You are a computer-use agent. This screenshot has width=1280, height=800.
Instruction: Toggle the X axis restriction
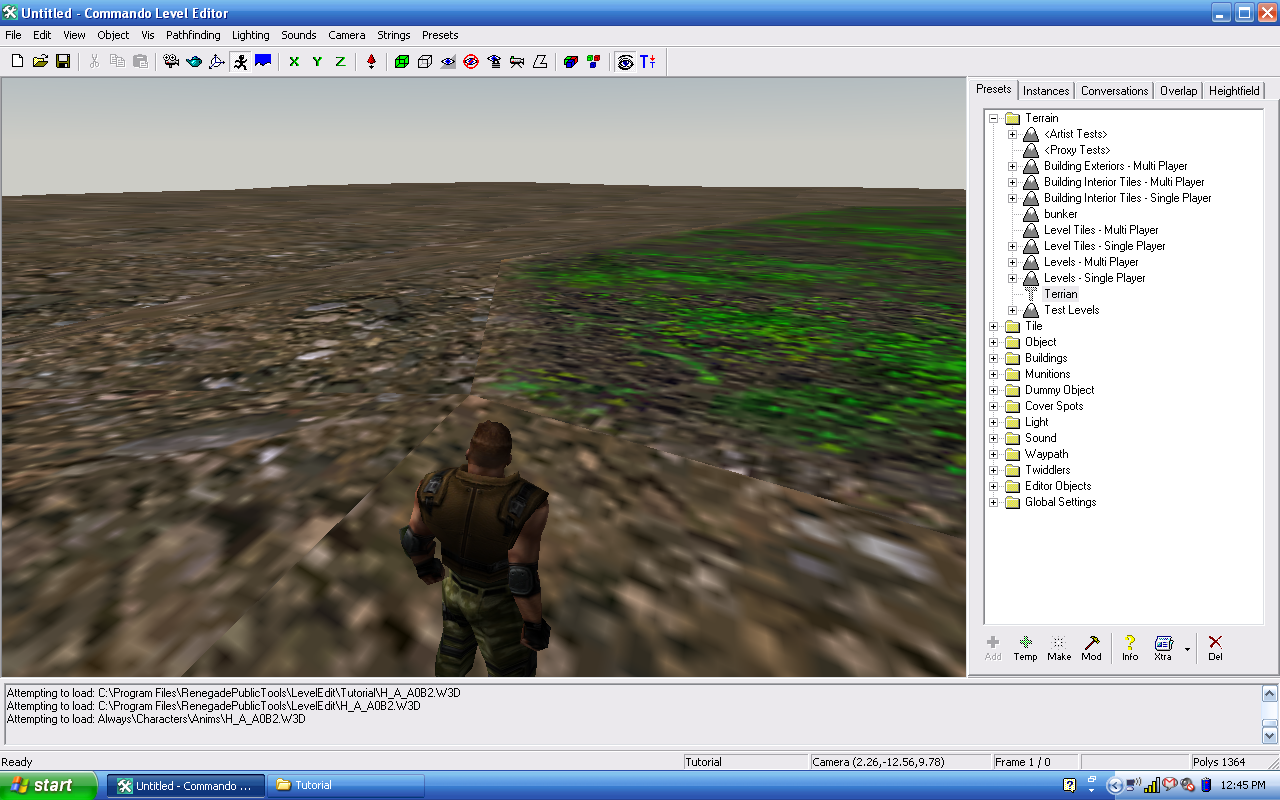click(294, 62)
